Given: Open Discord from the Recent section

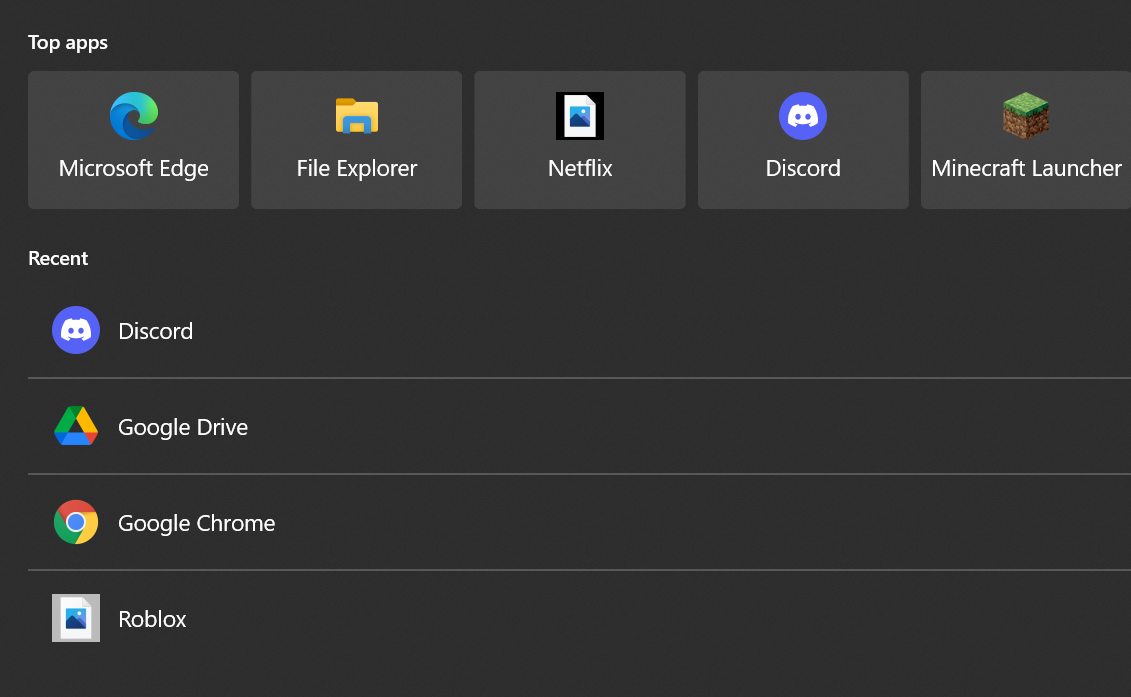Looking at the screenshot, I should click(155, 330).
